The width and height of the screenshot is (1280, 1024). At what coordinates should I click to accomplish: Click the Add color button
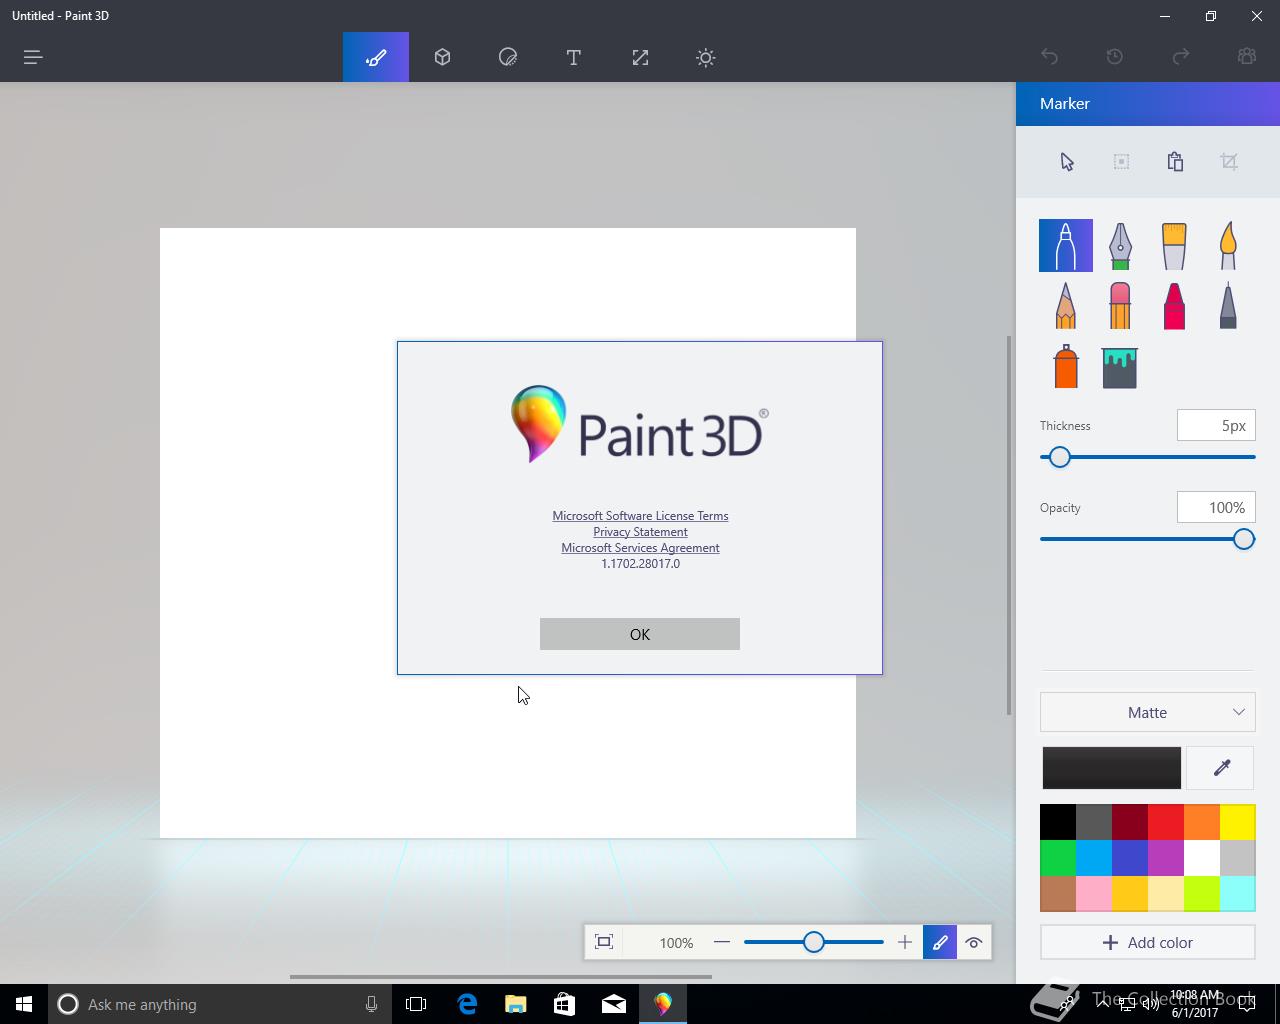coord(1148,942)
